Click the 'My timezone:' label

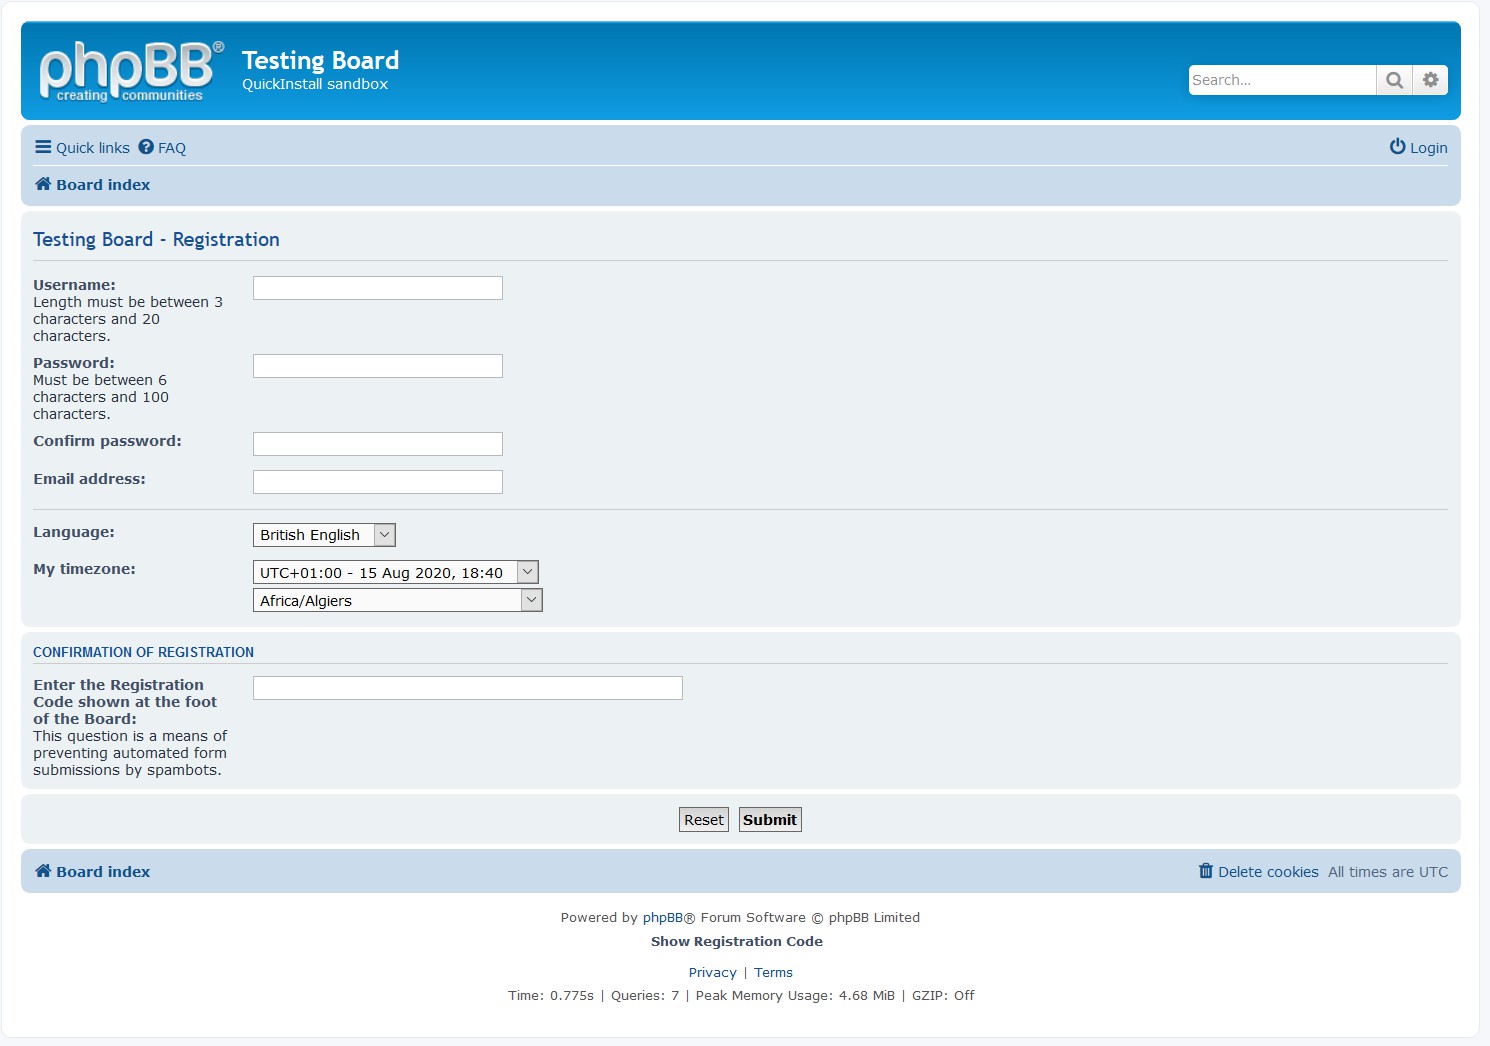(84, 569)
